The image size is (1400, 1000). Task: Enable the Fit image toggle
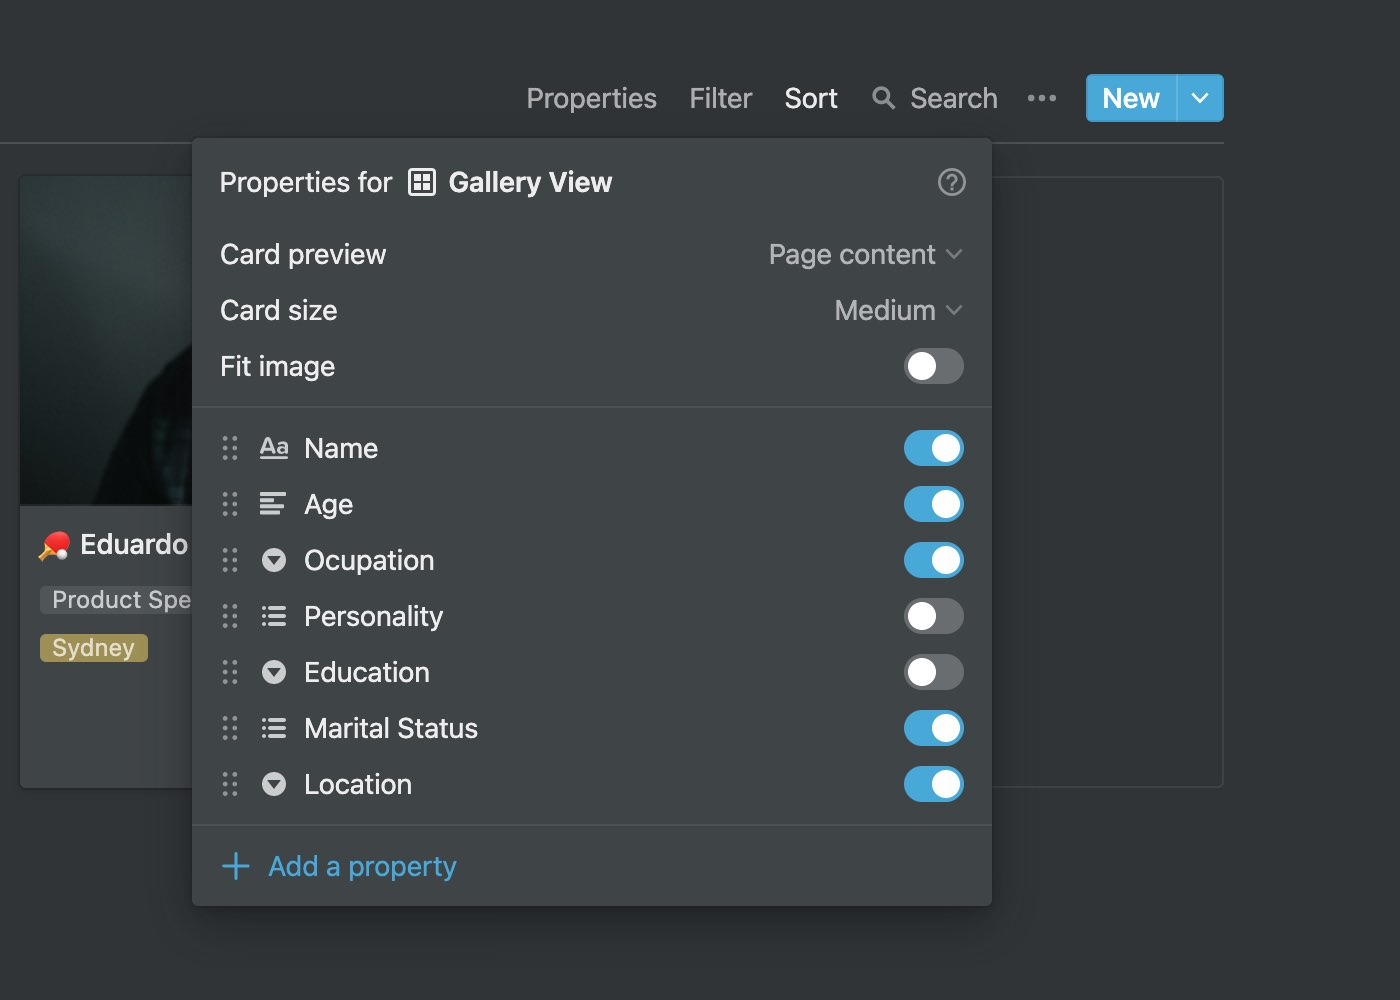[x=933, y=366]
